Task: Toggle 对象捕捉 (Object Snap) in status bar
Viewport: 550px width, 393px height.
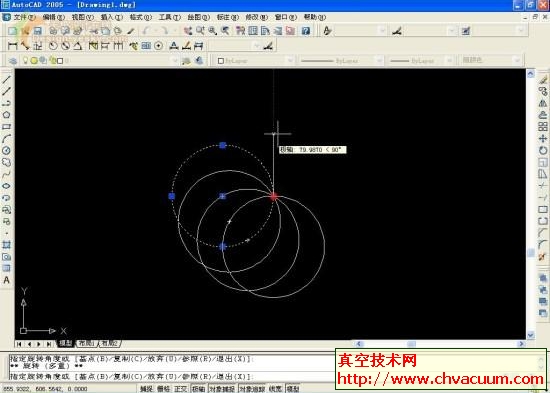Action: pyautogui.click(x=222, y=389)
